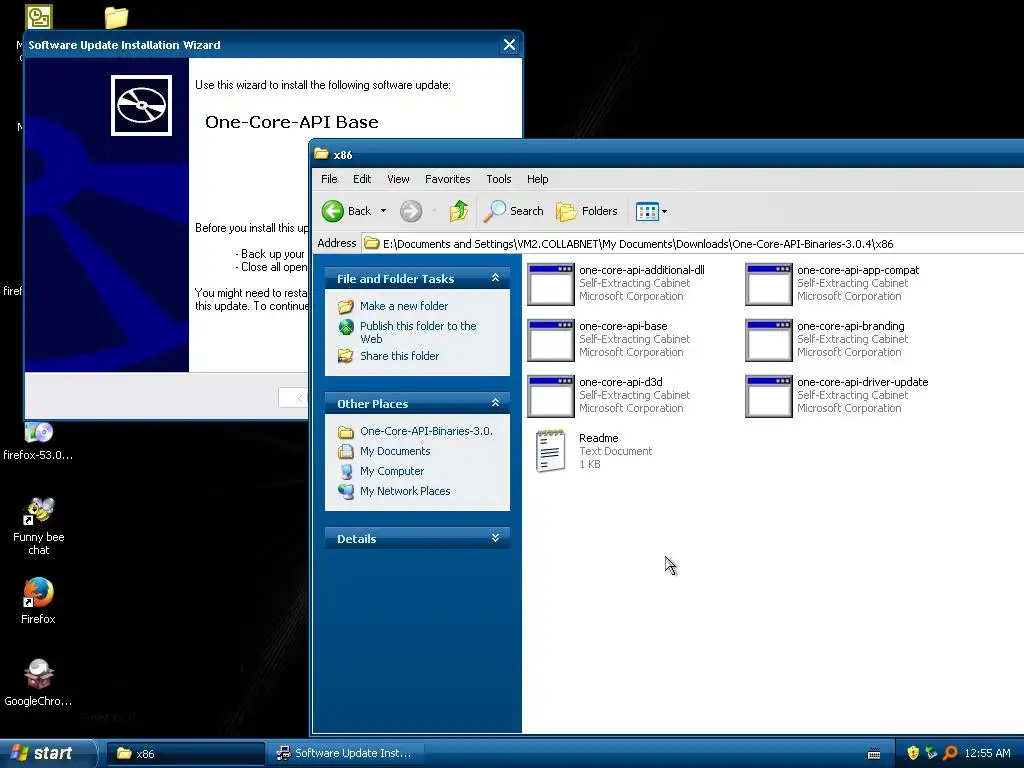This screenshot has height=768, width=1024.
Task: Open the Tools menu
Action: 498,179
